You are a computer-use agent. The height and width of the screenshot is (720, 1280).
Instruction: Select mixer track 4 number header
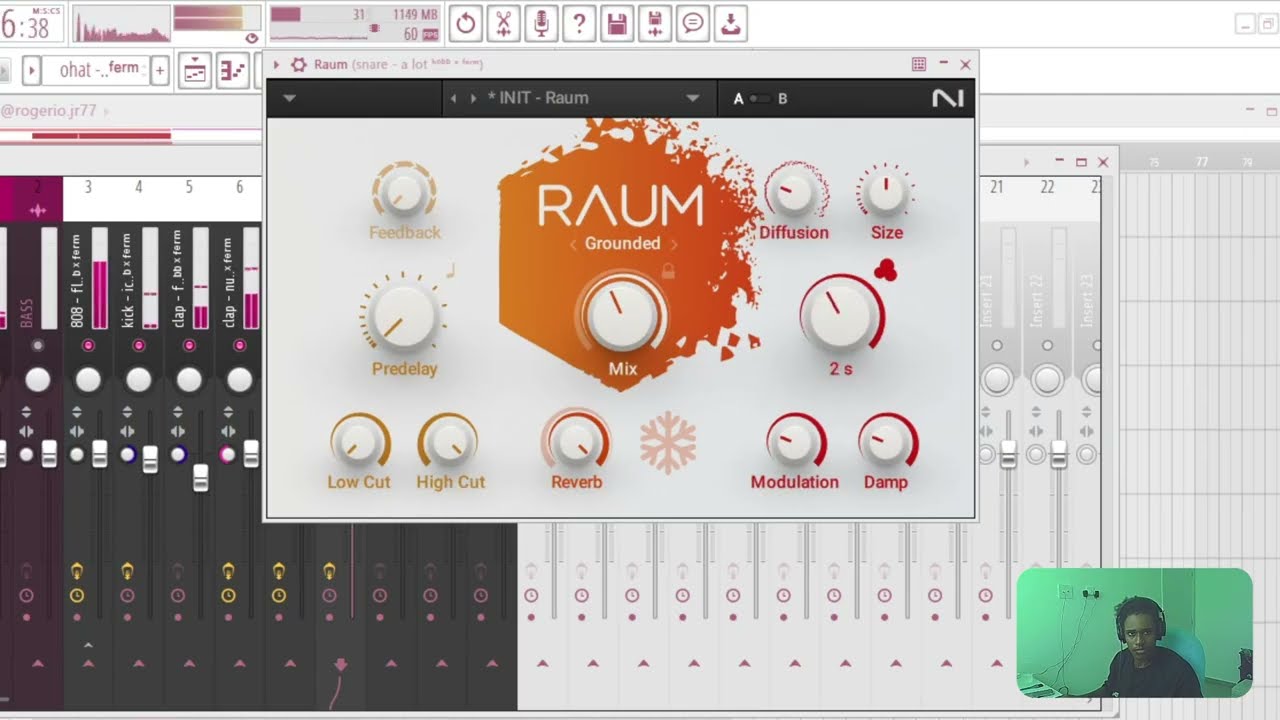(139, 187)
